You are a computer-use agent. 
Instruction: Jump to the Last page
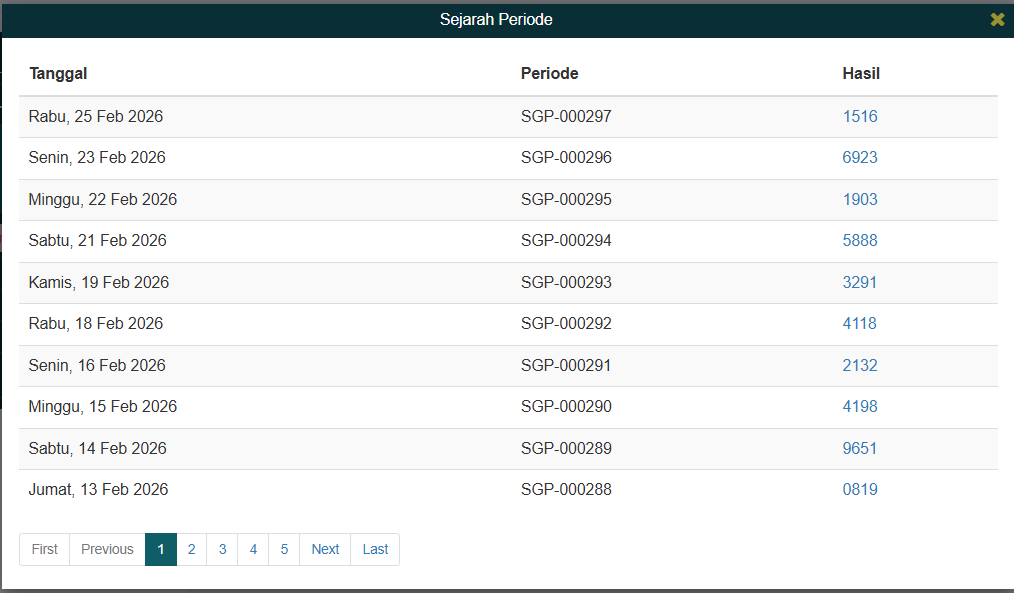[x=375, y=549]
